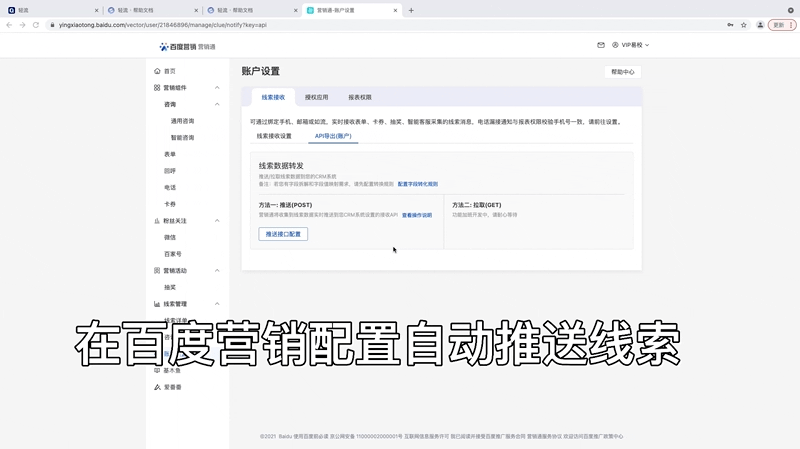This screenshot has height=449, width=800.
Task: Go back with the browser back arrow
Action: (x=9, y=24)
